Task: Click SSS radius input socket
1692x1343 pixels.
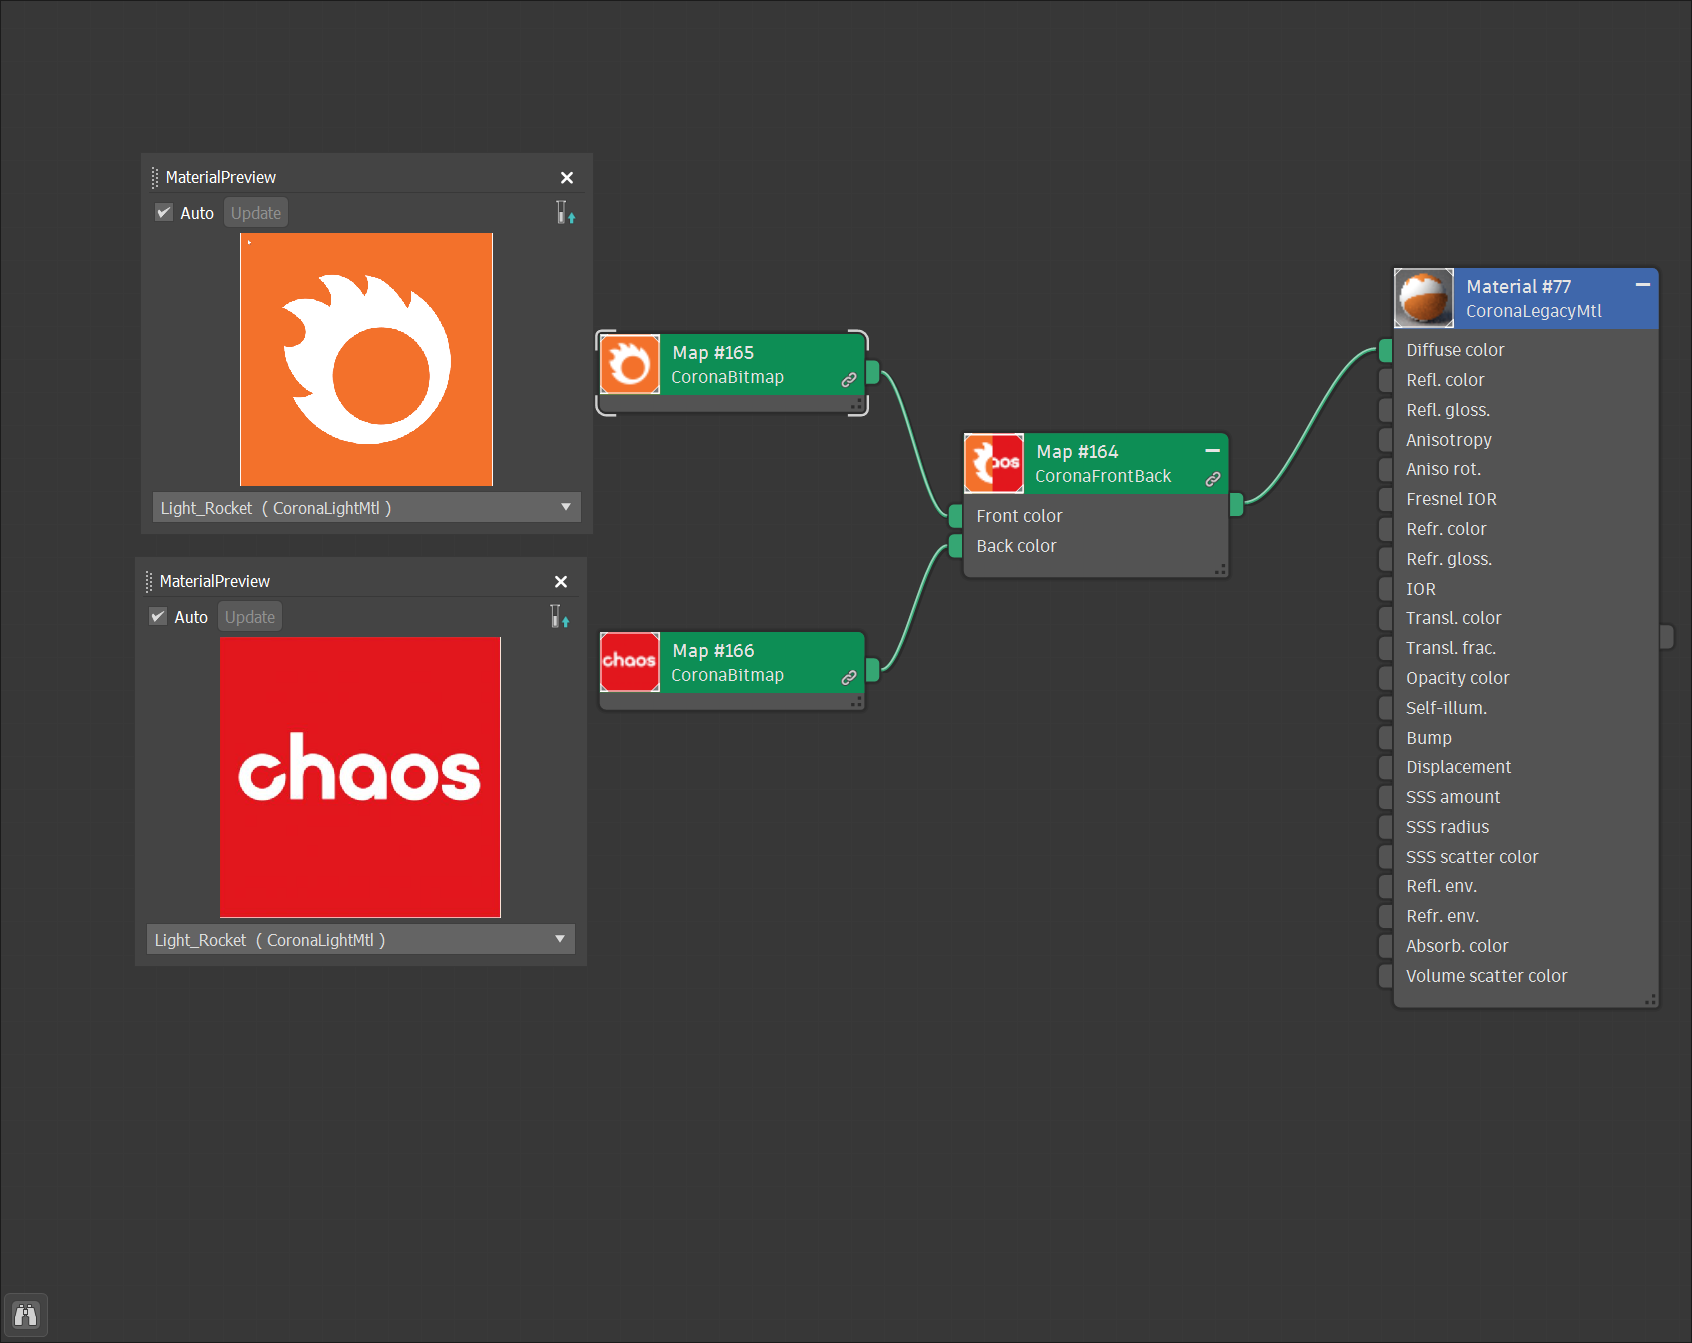Action: 1386,827
